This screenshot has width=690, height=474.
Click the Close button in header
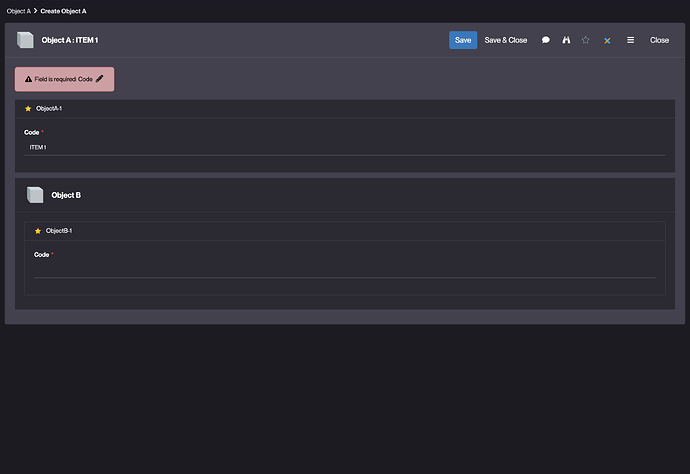click(x=659, y=40)
